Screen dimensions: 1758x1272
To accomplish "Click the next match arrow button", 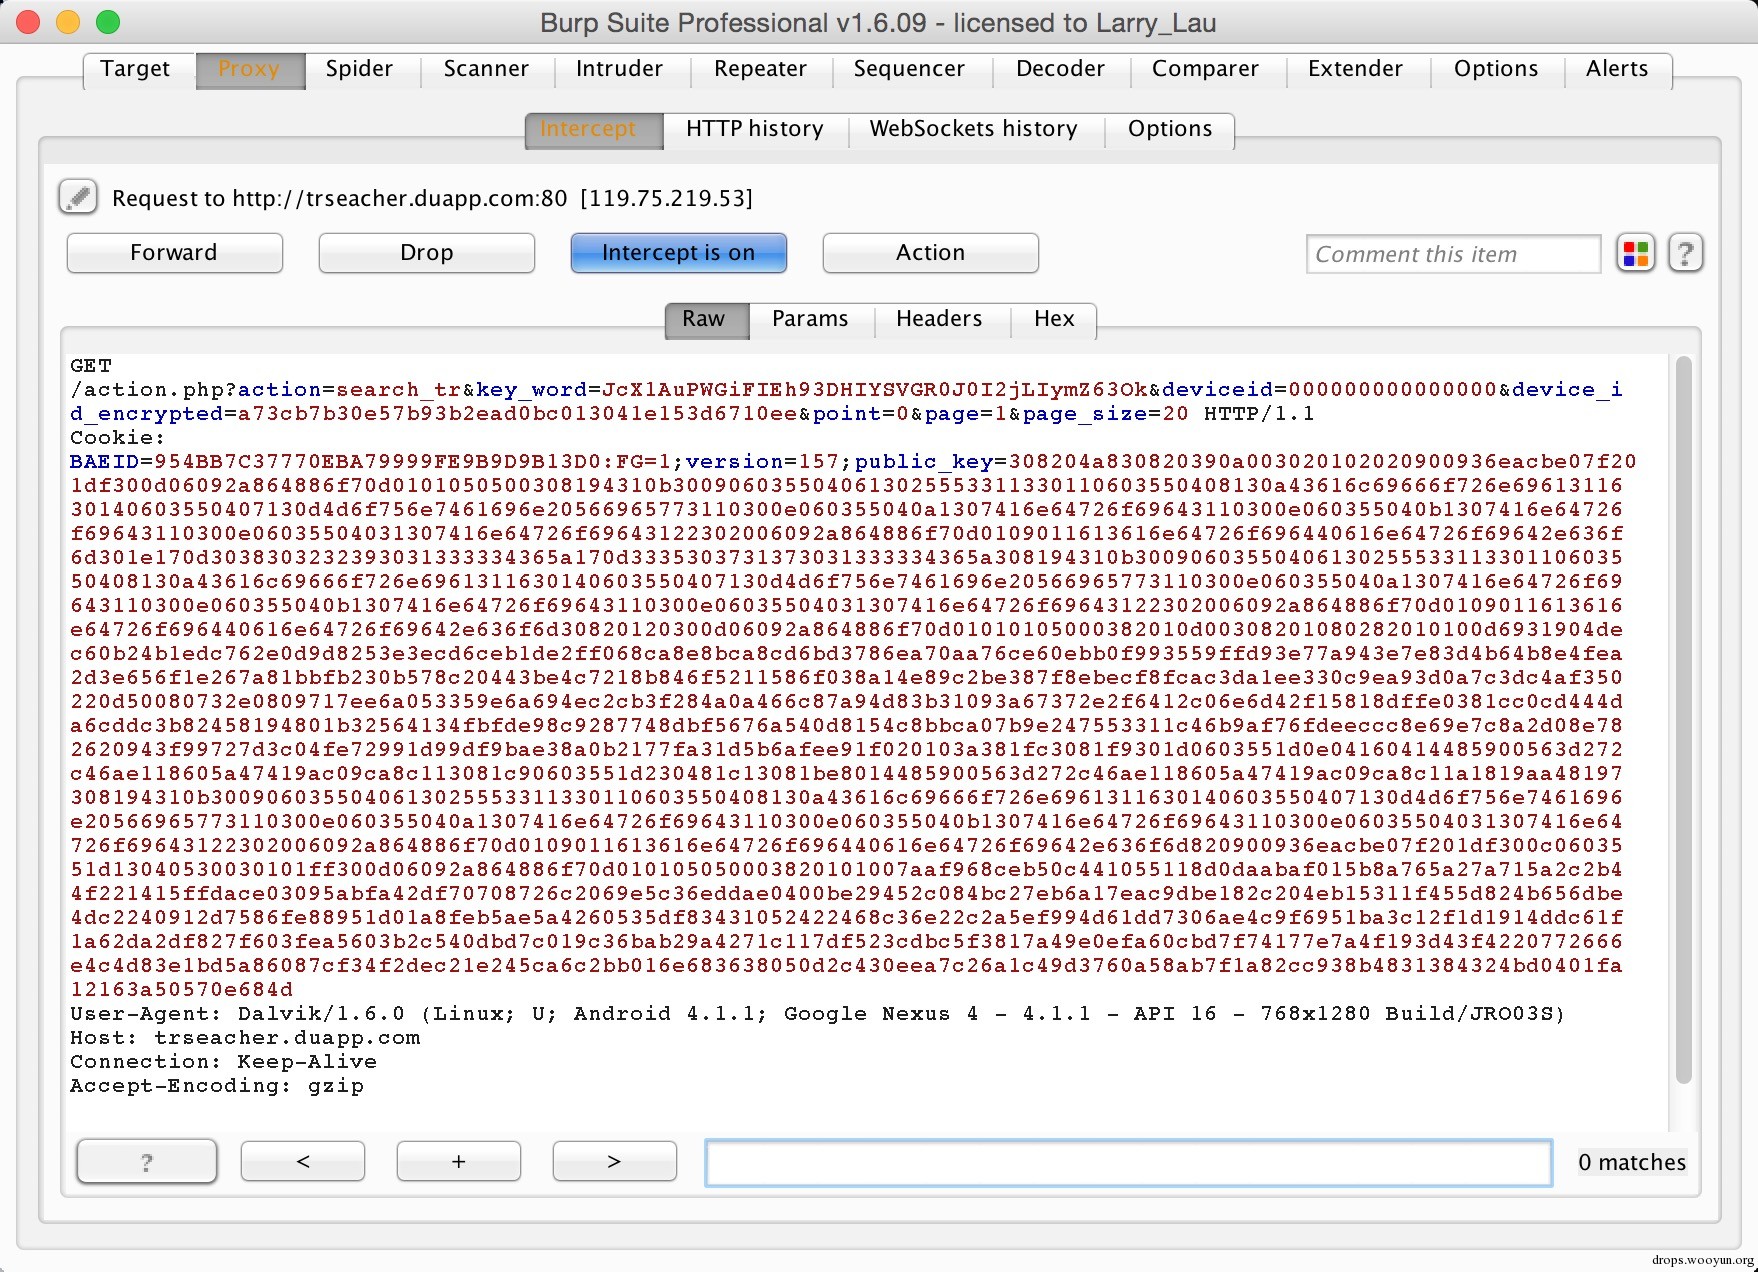I will coord(614,1161).
